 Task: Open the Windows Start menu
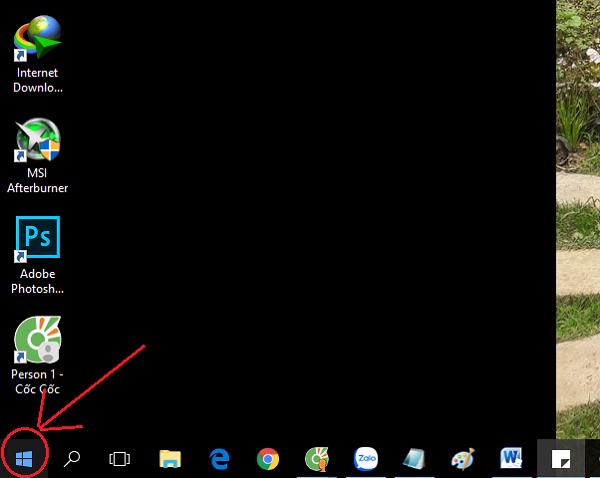[24, 458]
